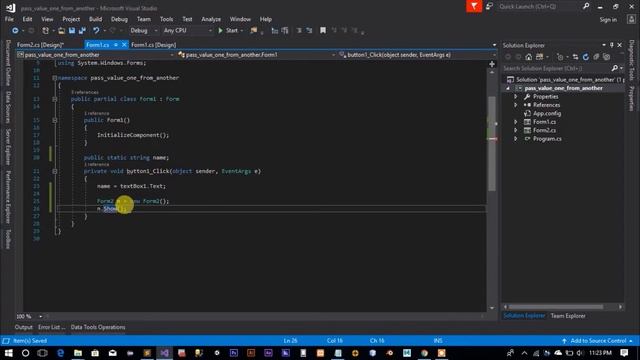Screen dimensions: 640x360
Task: Click the Save All toolbar icon
Action: [x=82, y=31]
